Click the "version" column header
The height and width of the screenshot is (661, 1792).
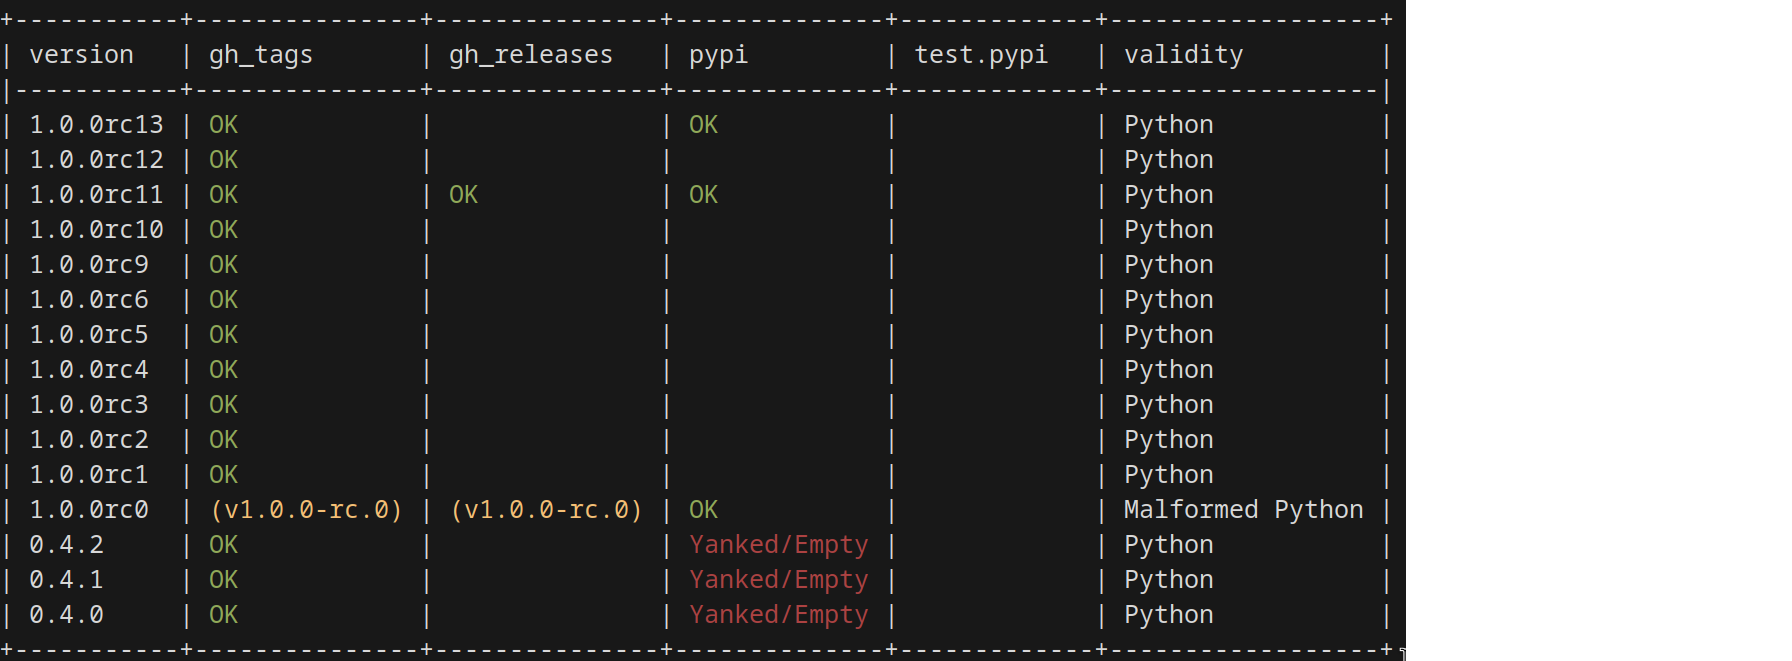81,55
